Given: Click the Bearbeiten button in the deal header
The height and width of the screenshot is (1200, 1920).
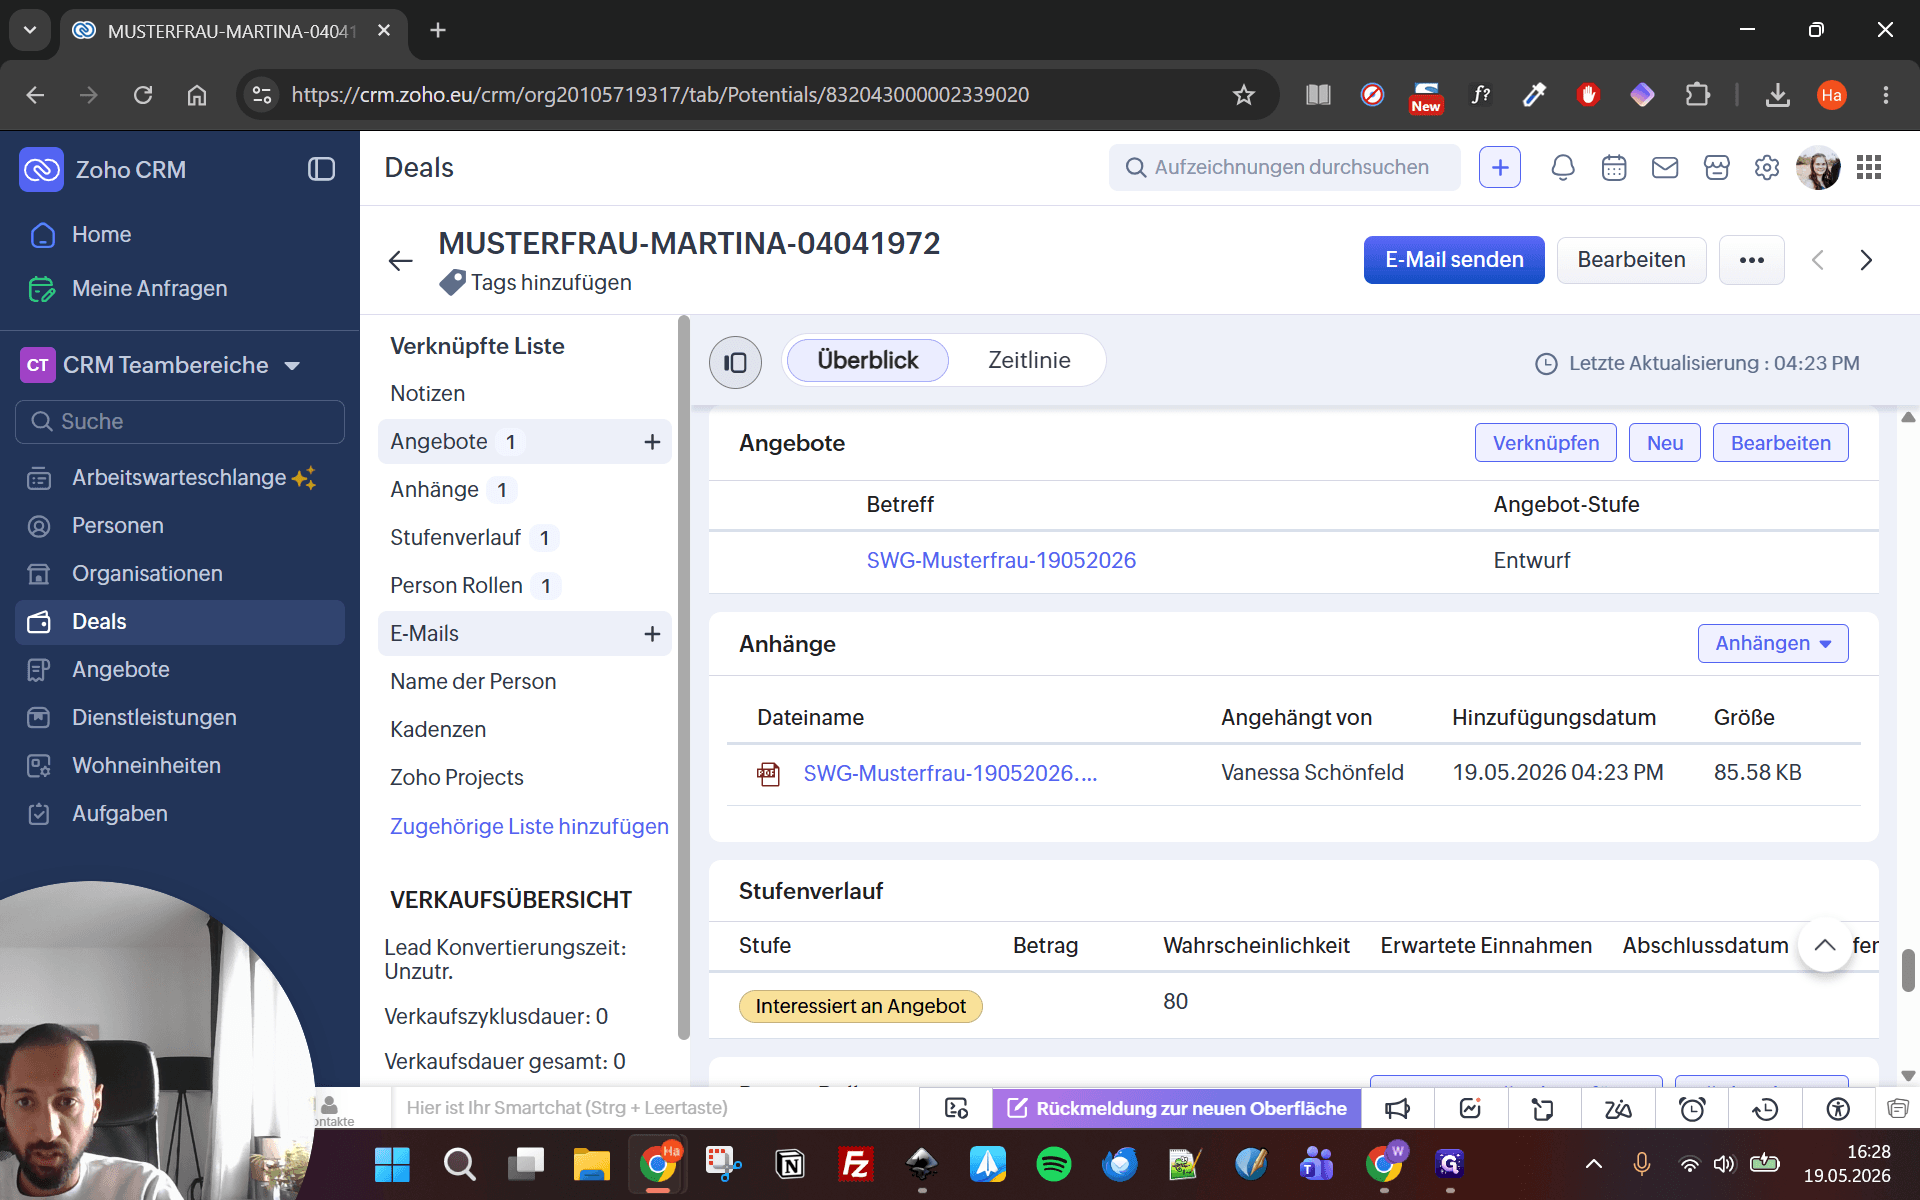Looking at the screenshot, I should coord(1631,260).
